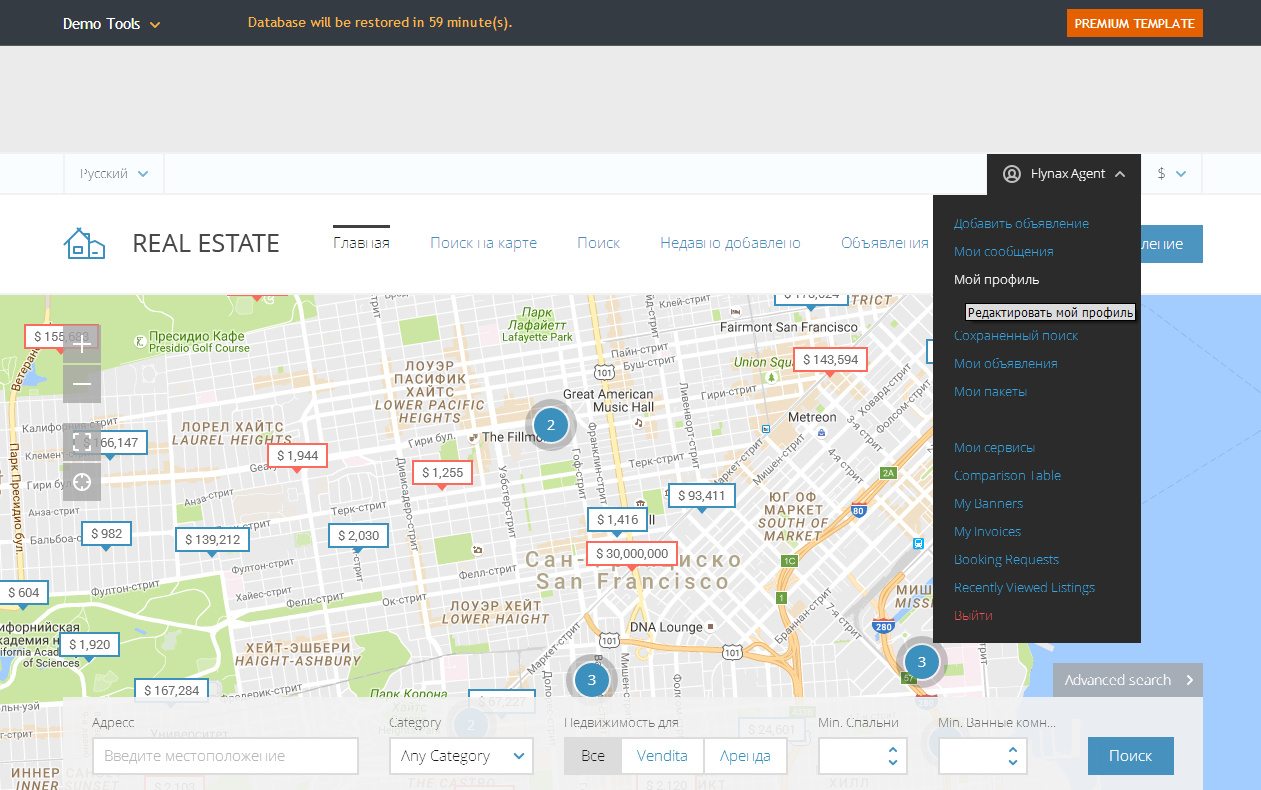Screen dimensions: 1261x790
Task: Click the Premium Template button
Action: pos(1134,24)
